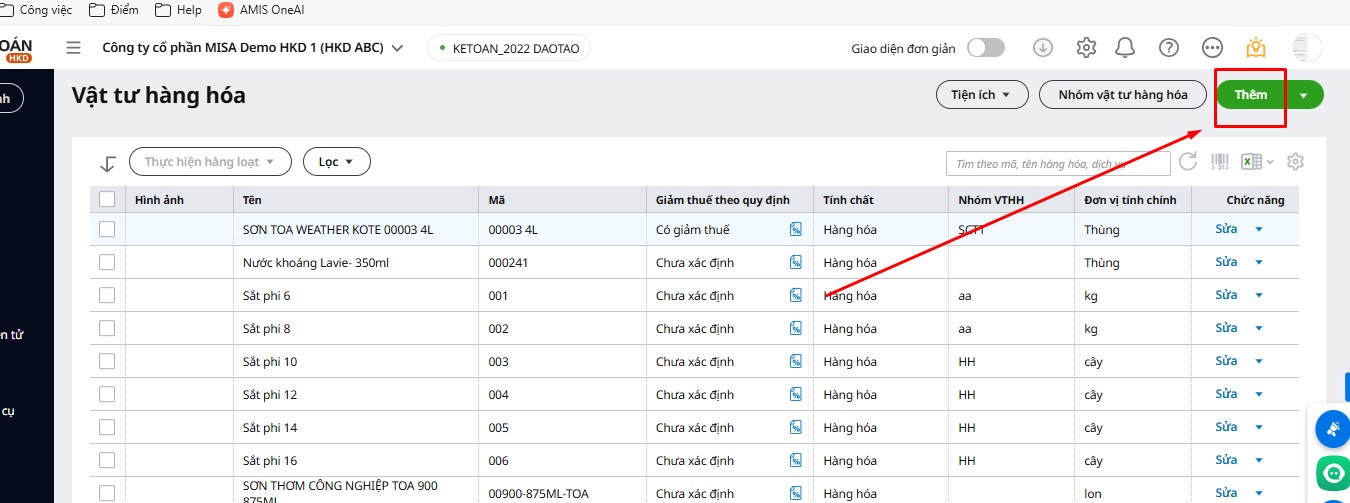
Task: Click Sửa link for Sắt phi 8
Action: tap(1226, 328)
